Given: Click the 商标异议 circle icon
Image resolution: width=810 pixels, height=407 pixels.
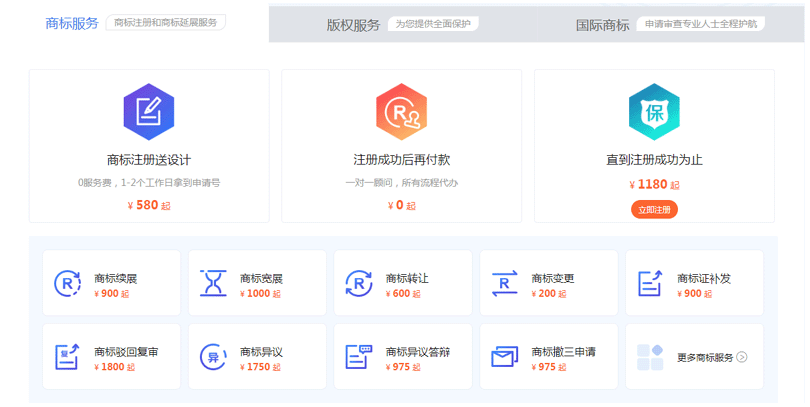Looking at the screenshot, I should pos(213,357).
